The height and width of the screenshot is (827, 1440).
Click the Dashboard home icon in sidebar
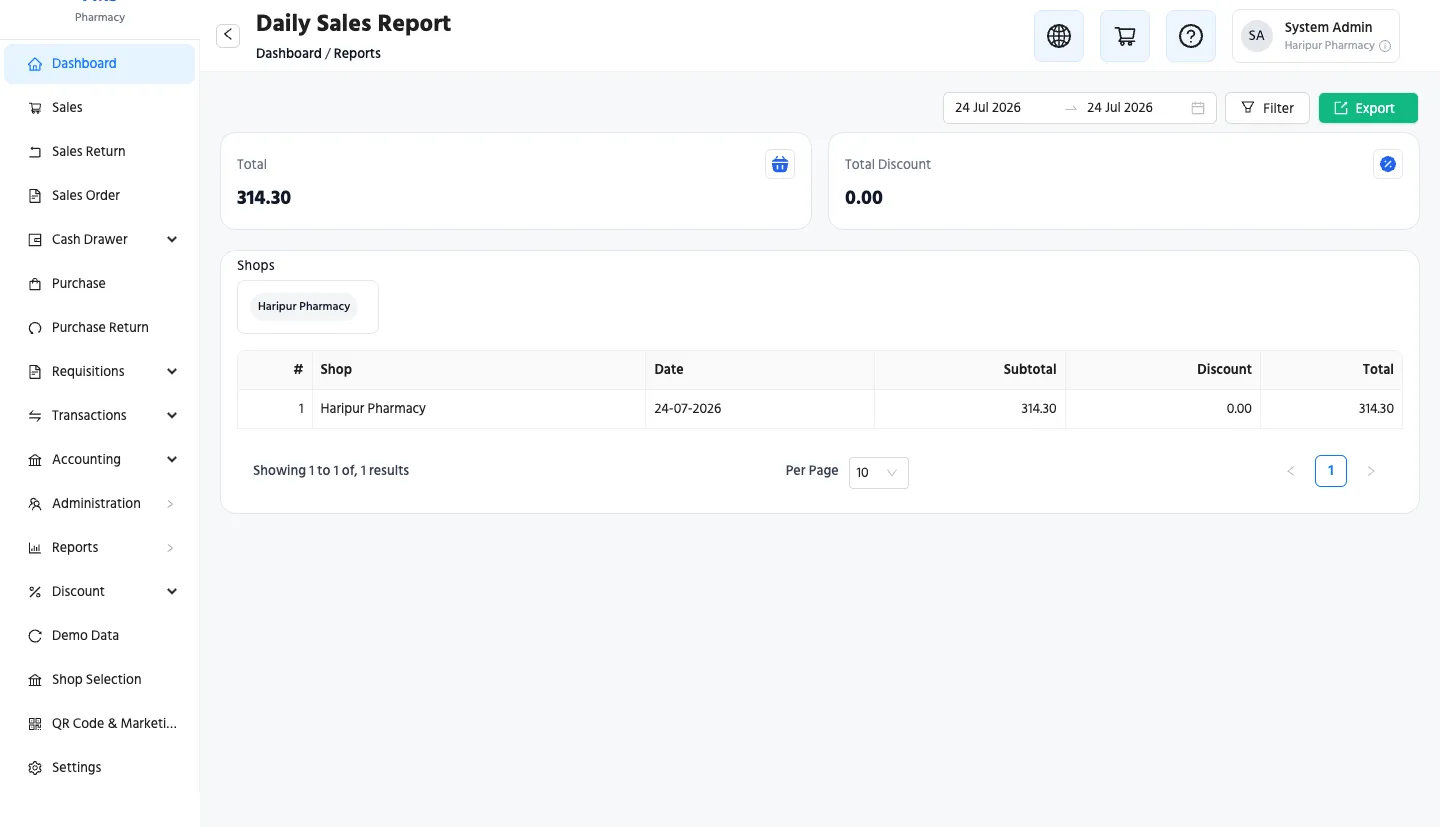coord(35,64)
